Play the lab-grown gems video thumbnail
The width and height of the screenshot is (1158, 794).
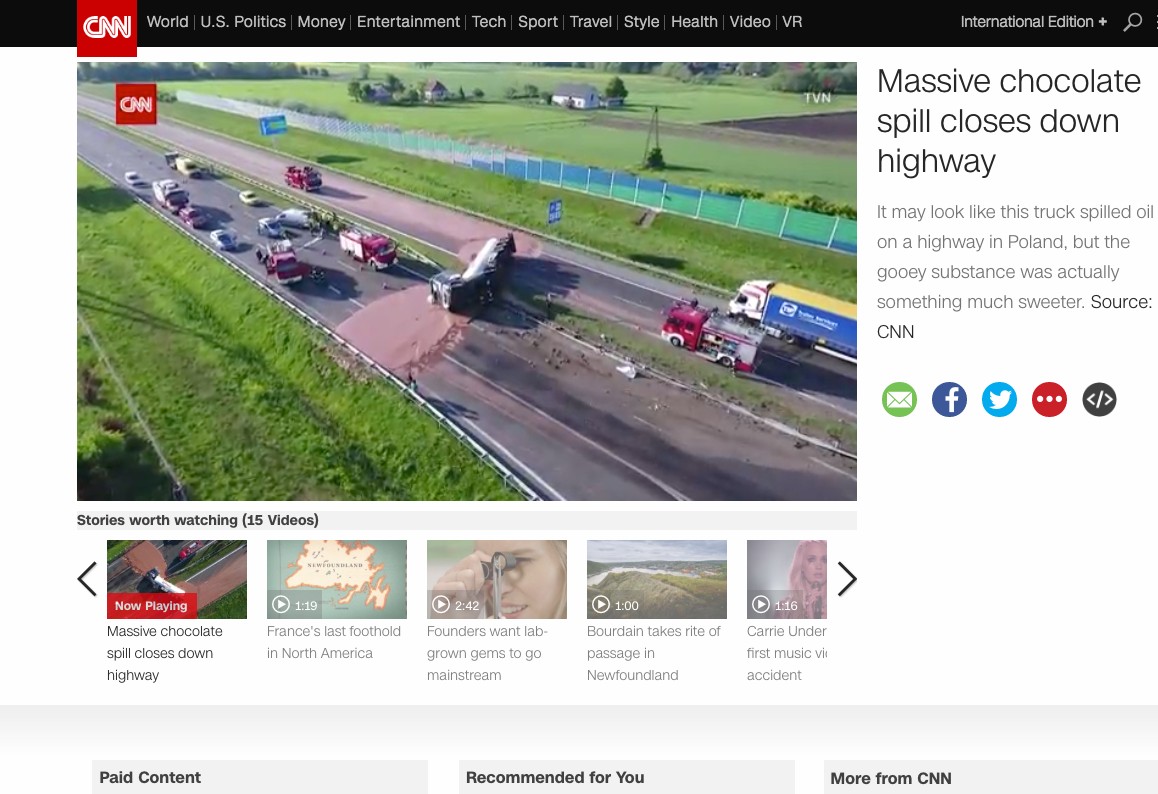(496, 579)
